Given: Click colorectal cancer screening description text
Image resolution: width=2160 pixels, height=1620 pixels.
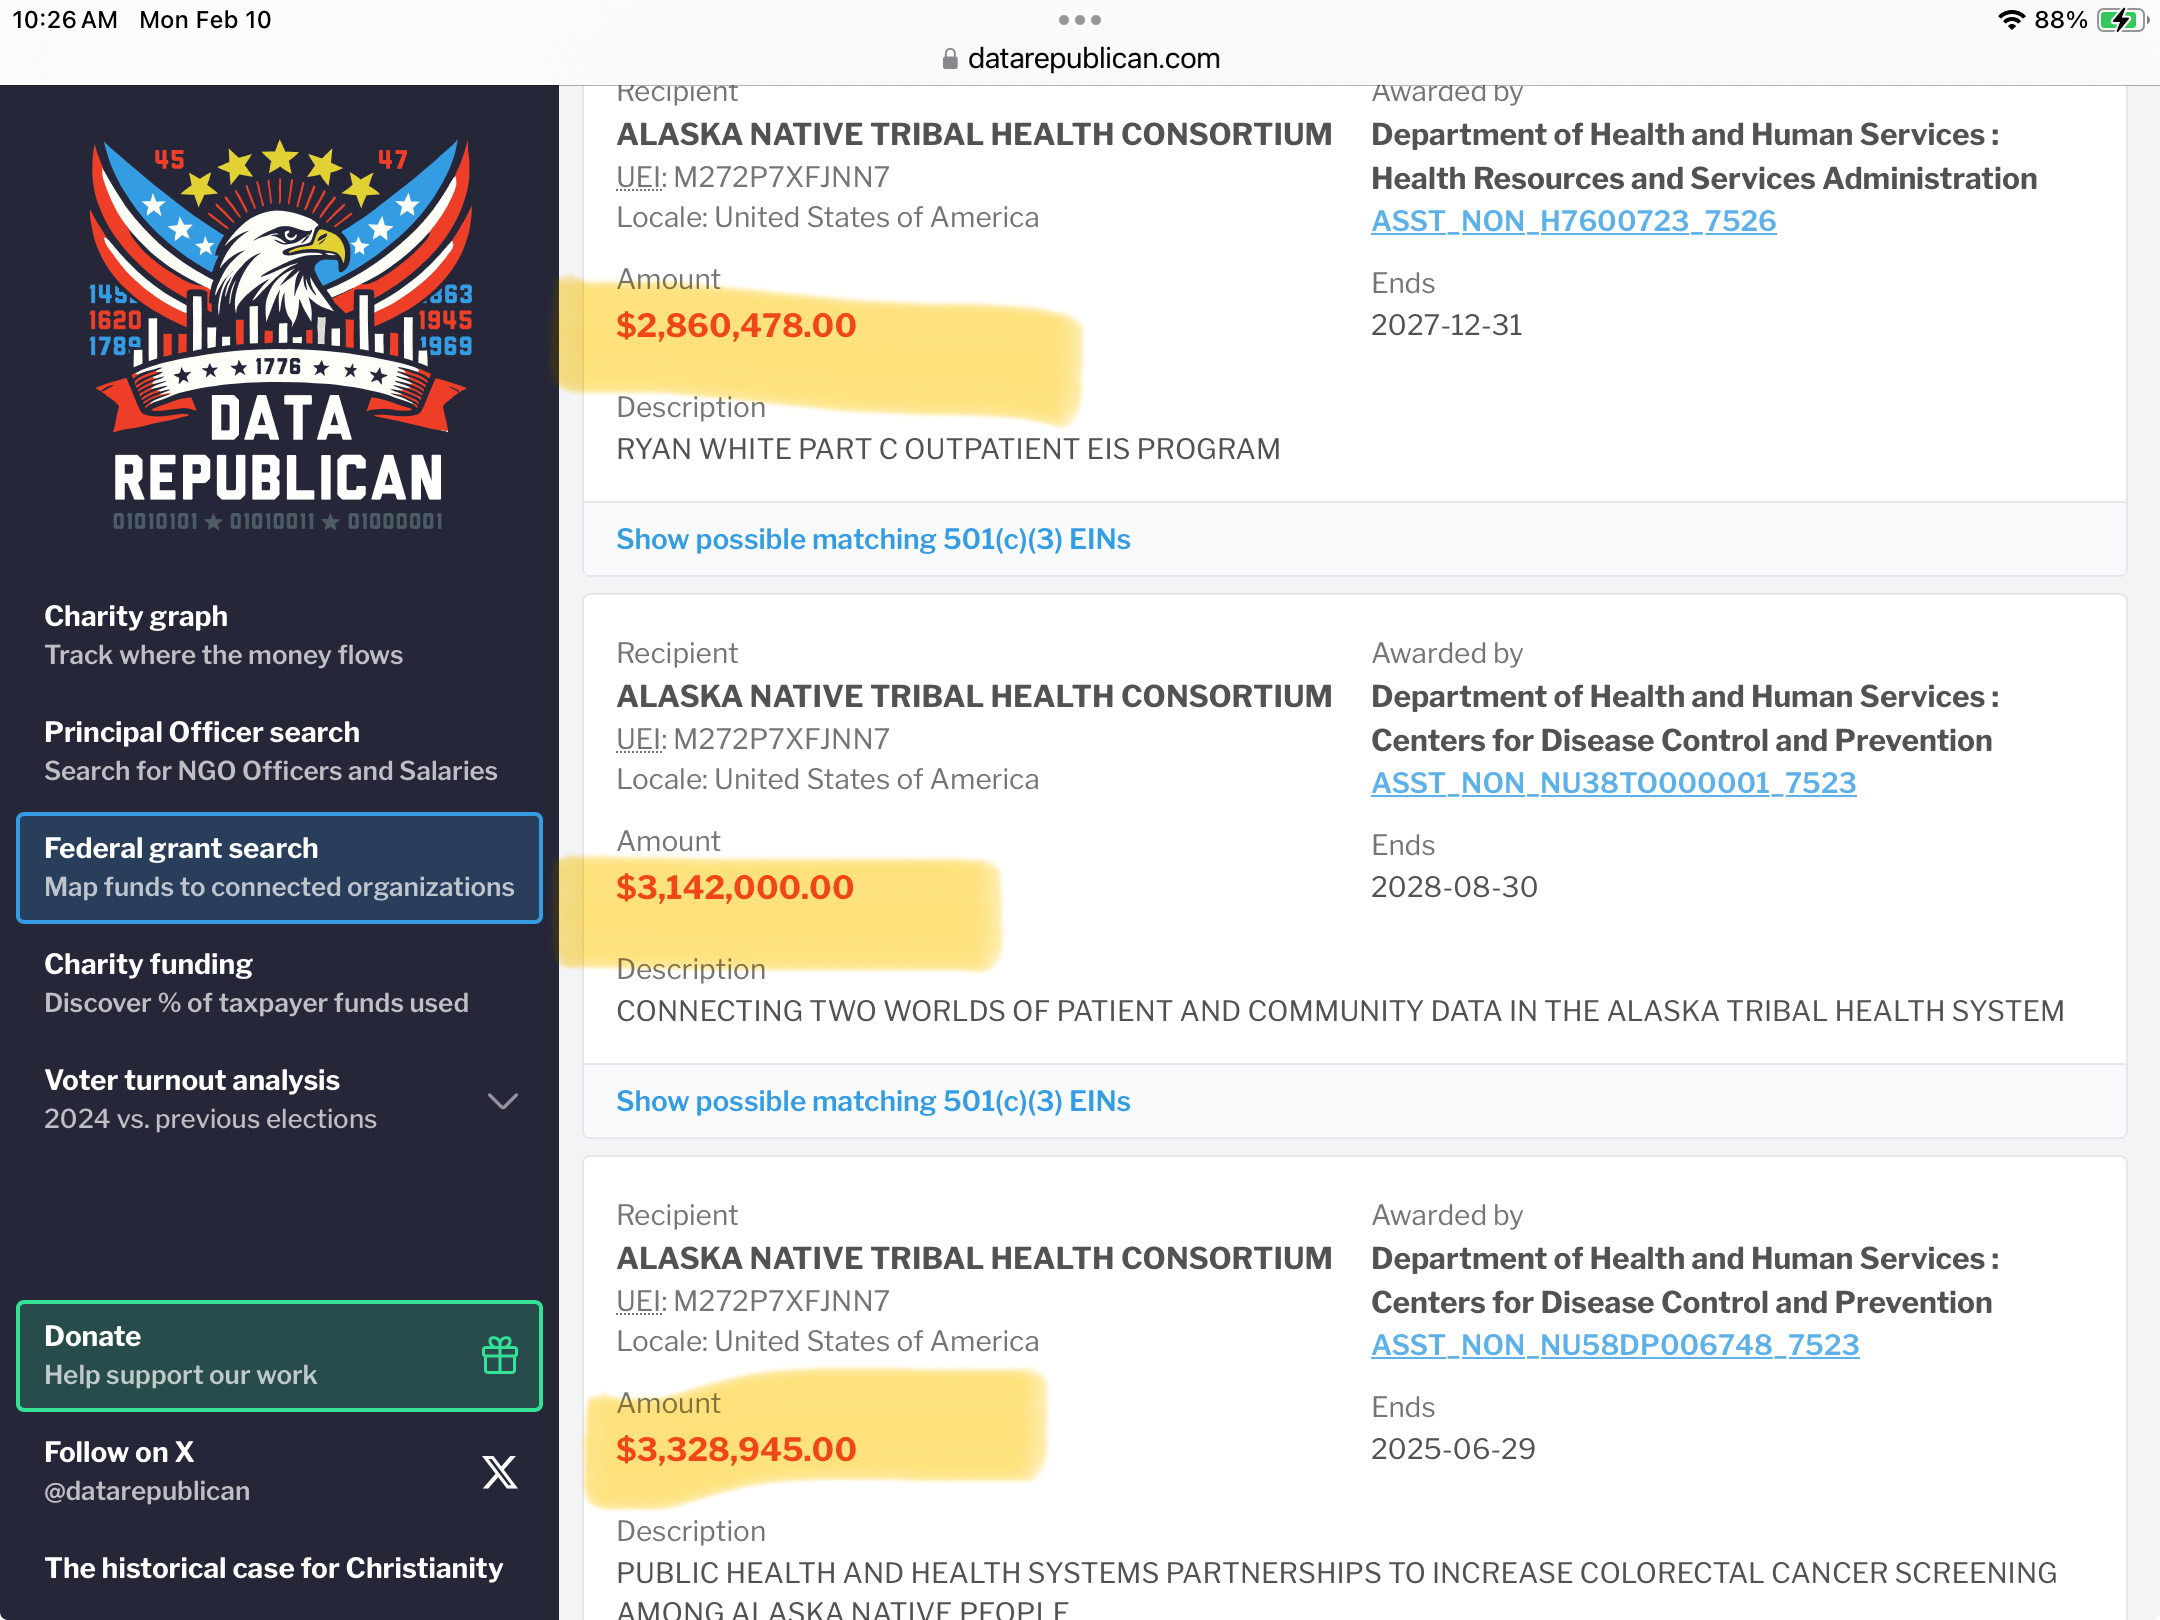Looking at the screenshot, I should 1336,1590.
